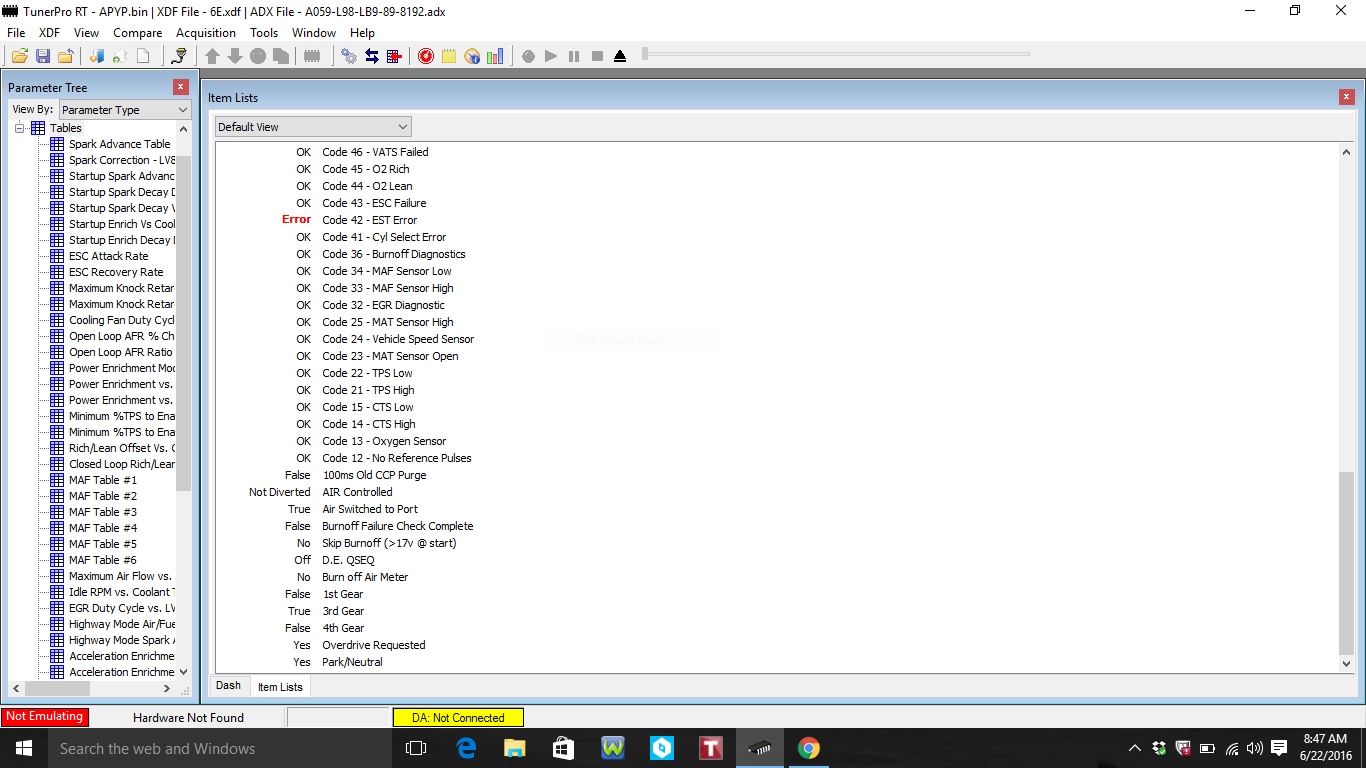Open the Acquisition menu
Viewport: 1366px width, 768px height.
205,33
